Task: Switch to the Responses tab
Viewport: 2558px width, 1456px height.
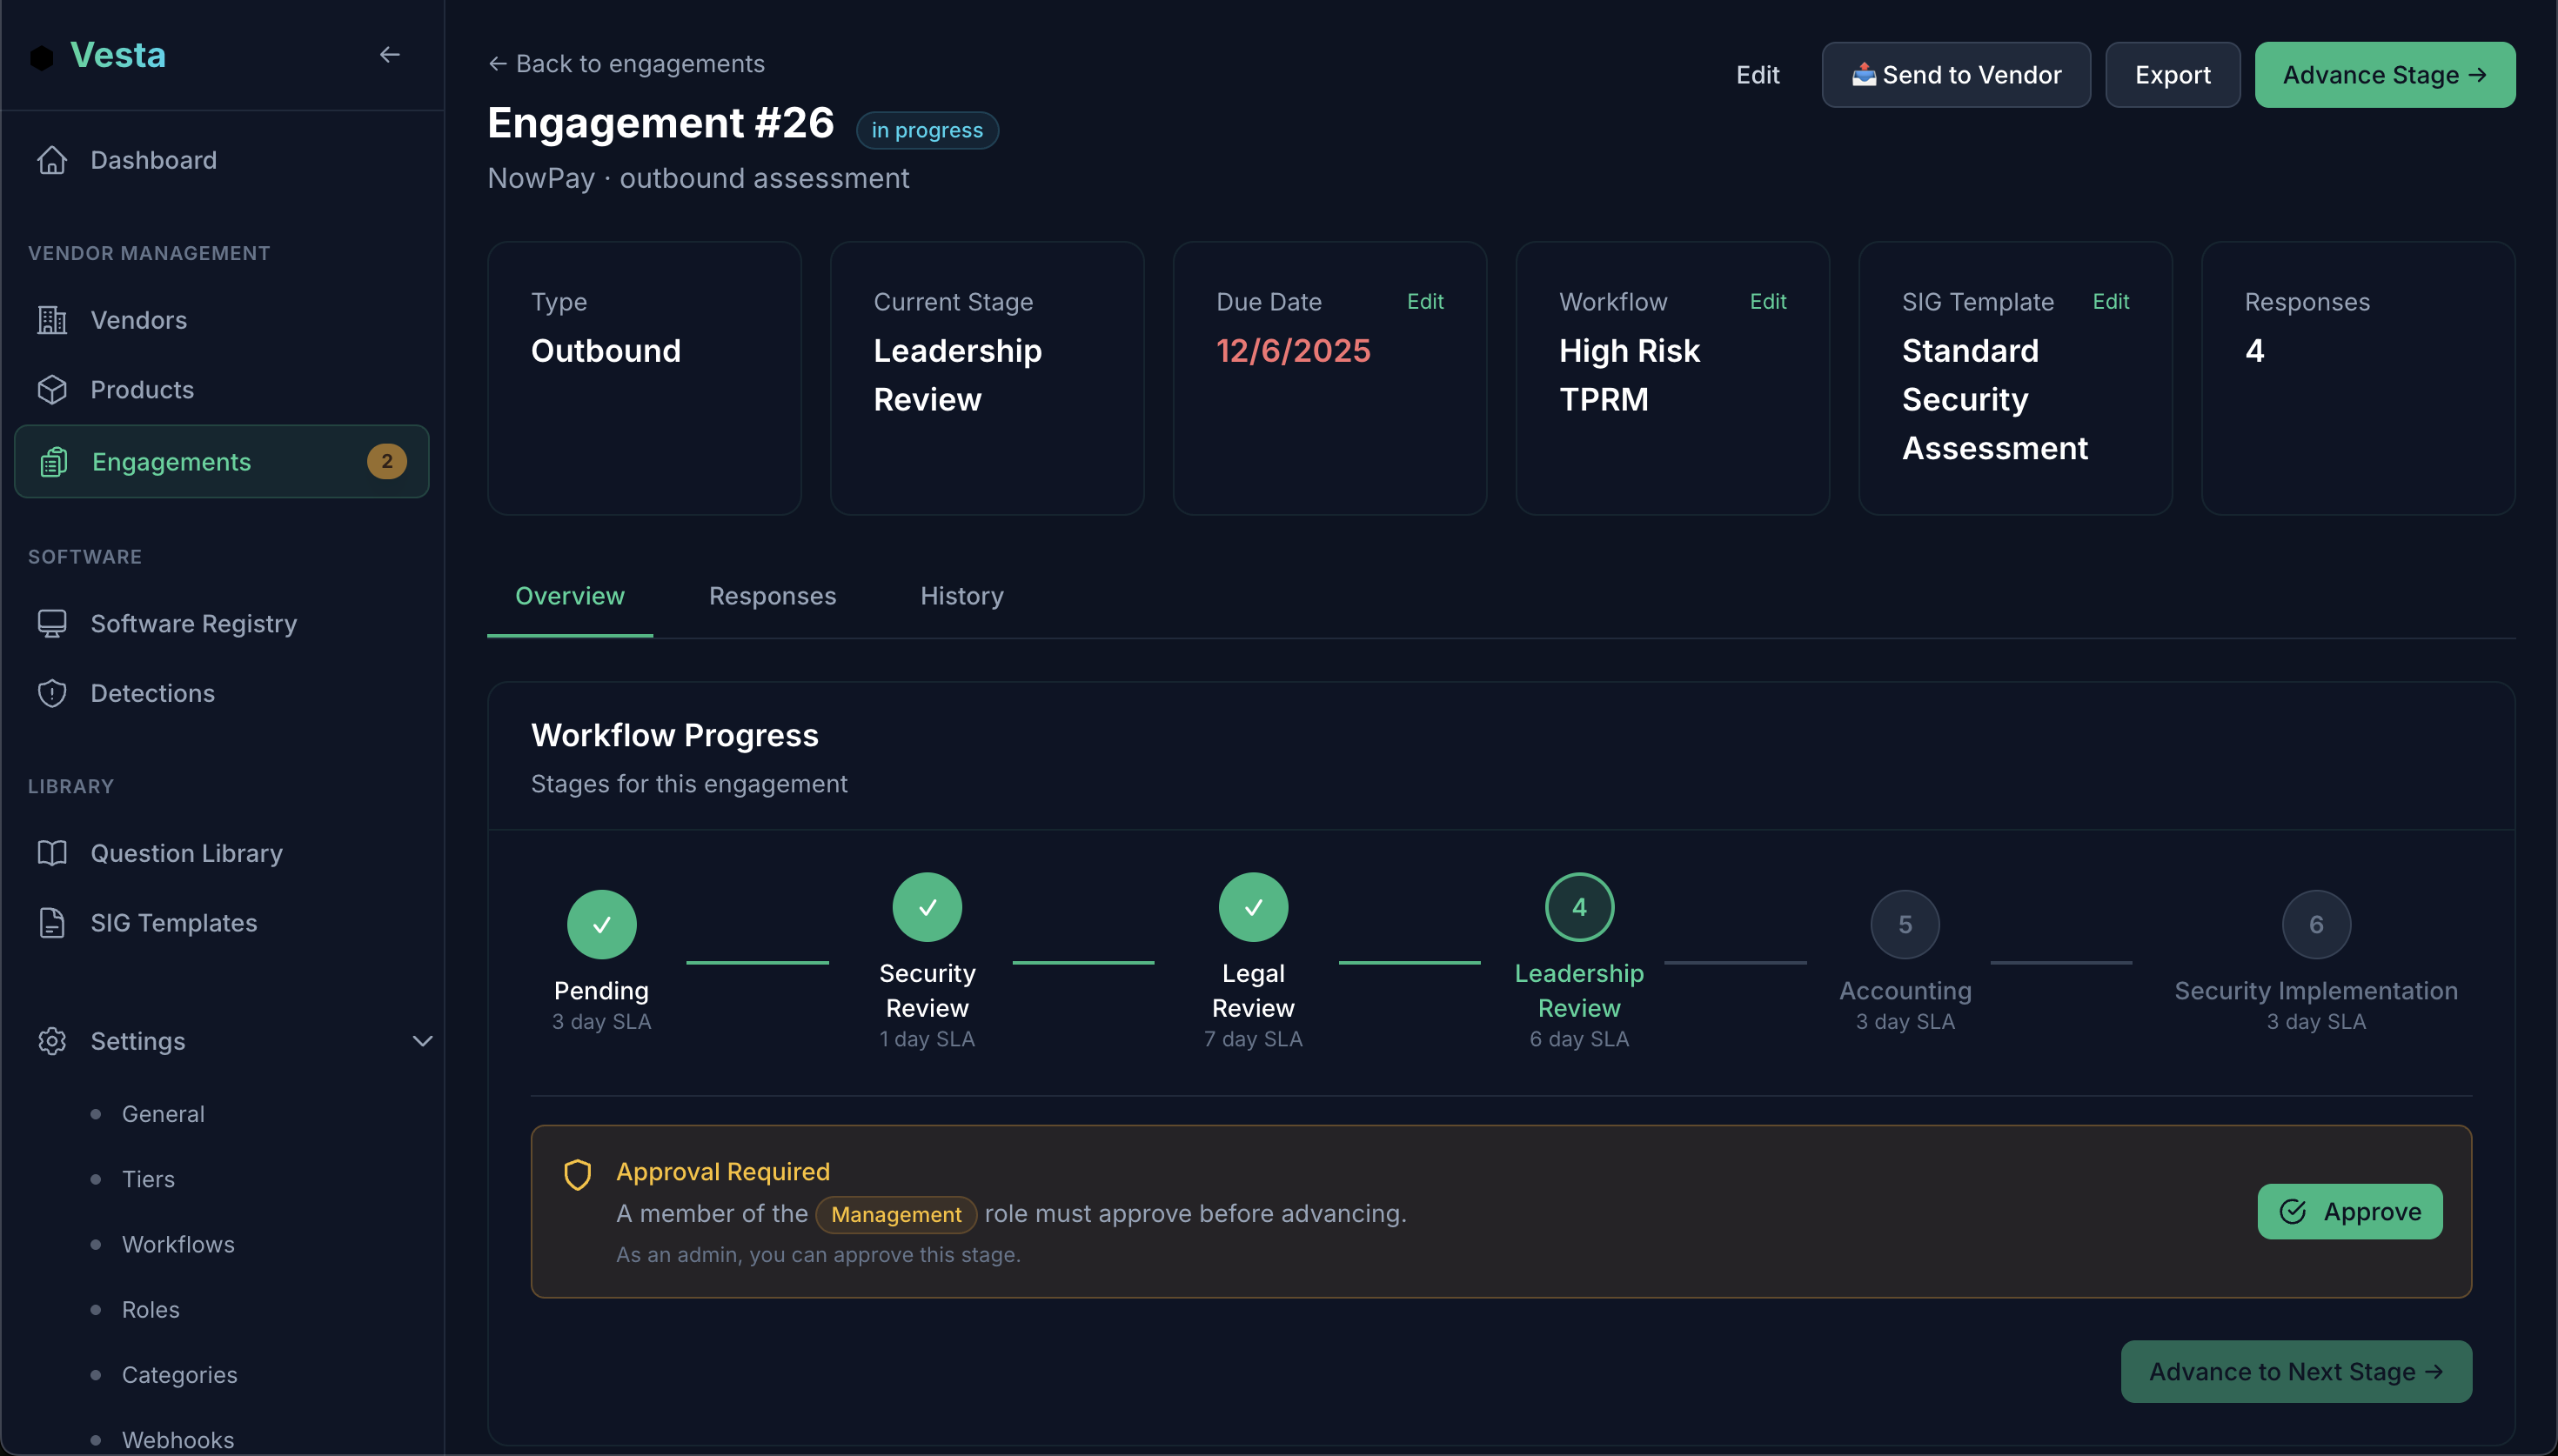Action: click(x=772, y=596)
